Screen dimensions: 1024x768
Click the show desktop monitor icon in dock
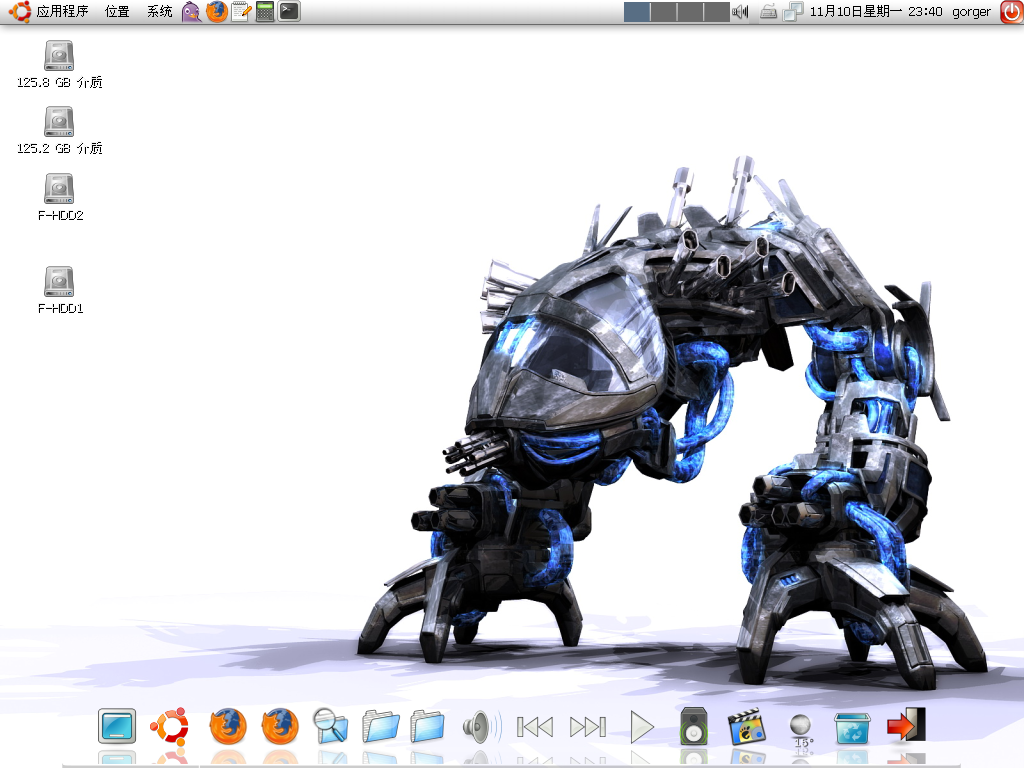[x=117, y=726]
